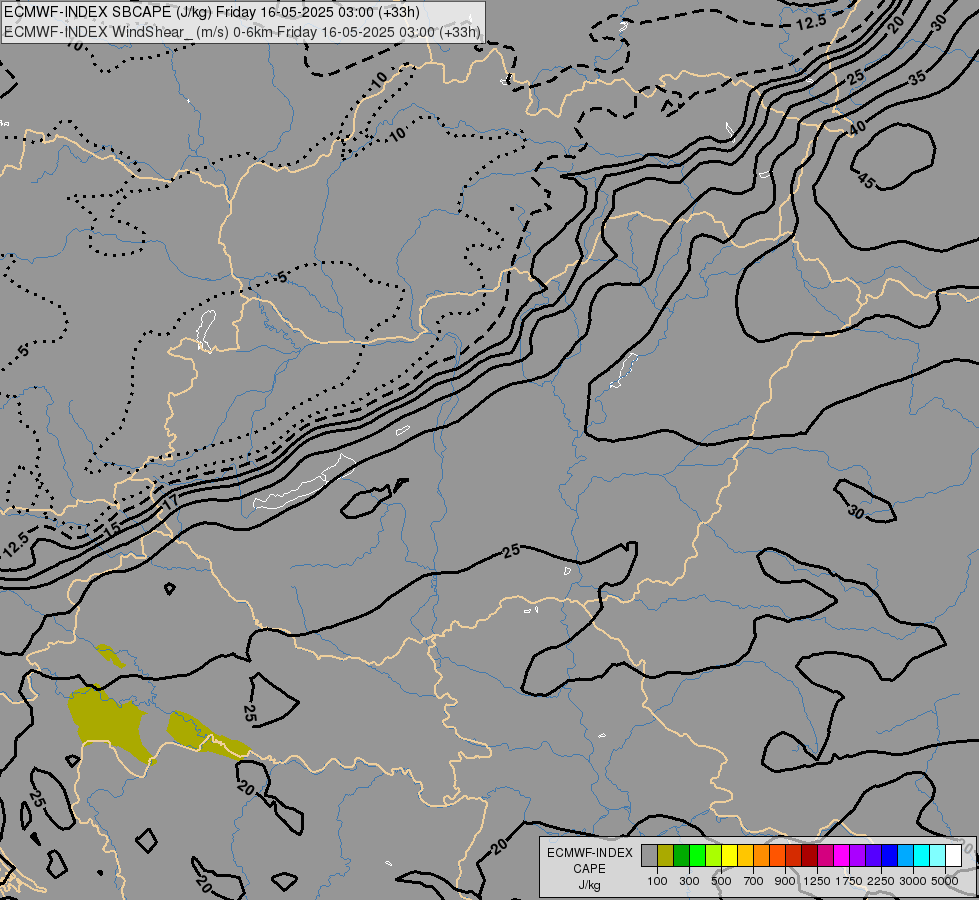Viewport: 979px width, 900px height.
Task: Click the 1250 legend tick label
Action: tap(817, 881)
